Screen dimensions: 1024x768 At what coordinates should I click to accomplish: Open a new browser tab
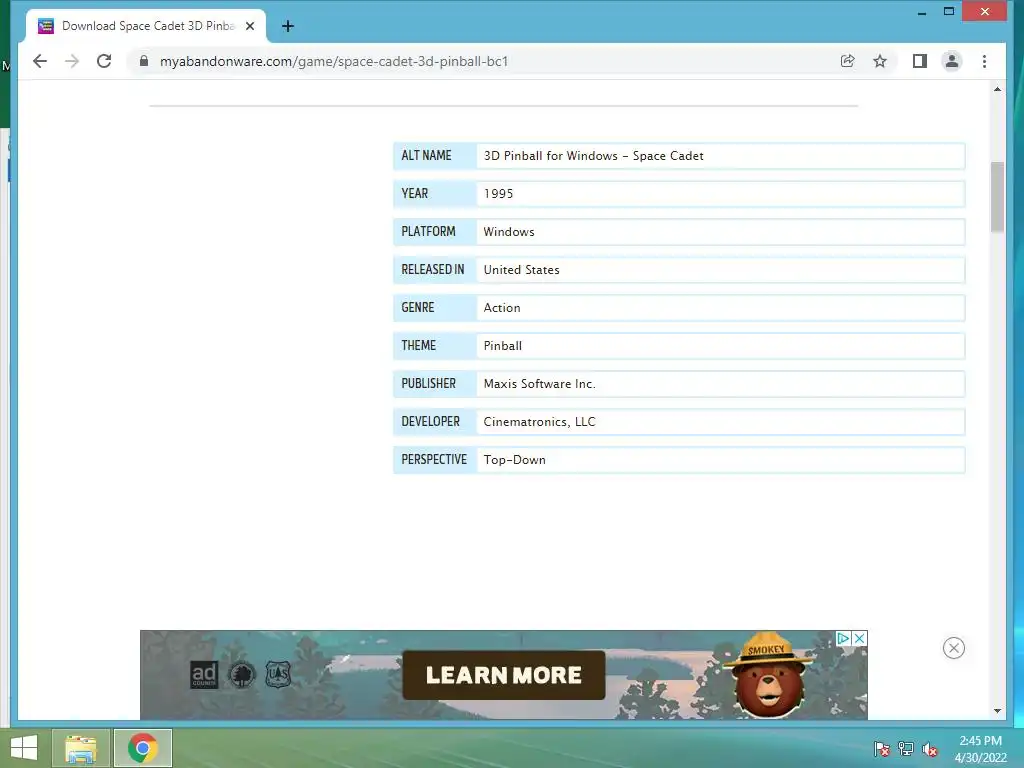287,26
